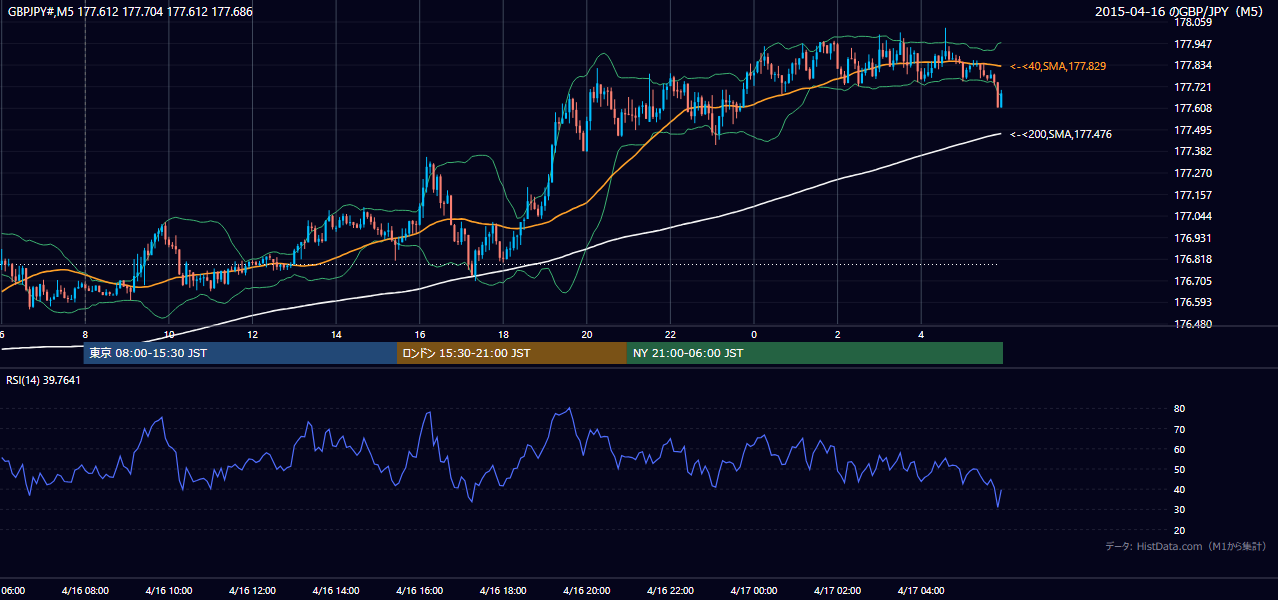Click price axis value 178.059
The width and height of the screenshot is (1278, 600).
point(1193,22)
